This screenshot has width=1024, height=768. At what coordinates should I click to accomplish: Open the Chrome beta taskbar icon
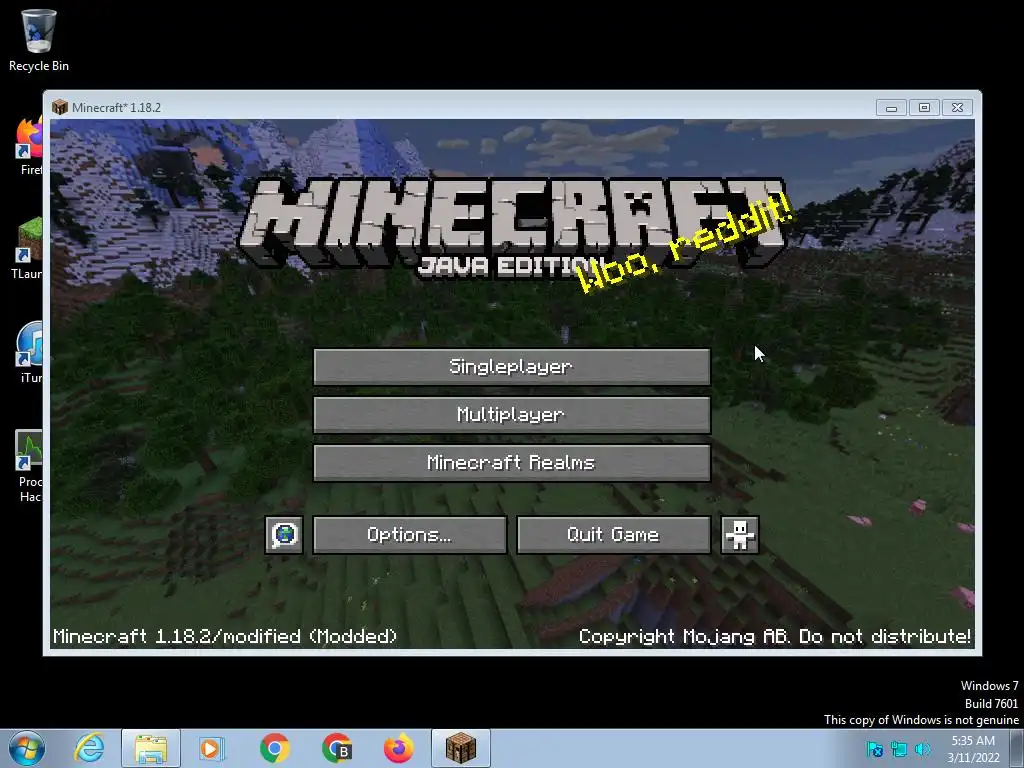[x=337, y=748]
